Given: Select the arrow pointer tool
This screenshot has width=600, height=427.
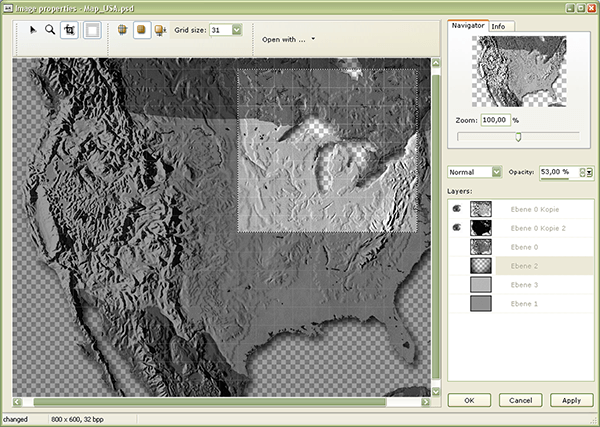Looking at the screenshot, I should point(32,30).
